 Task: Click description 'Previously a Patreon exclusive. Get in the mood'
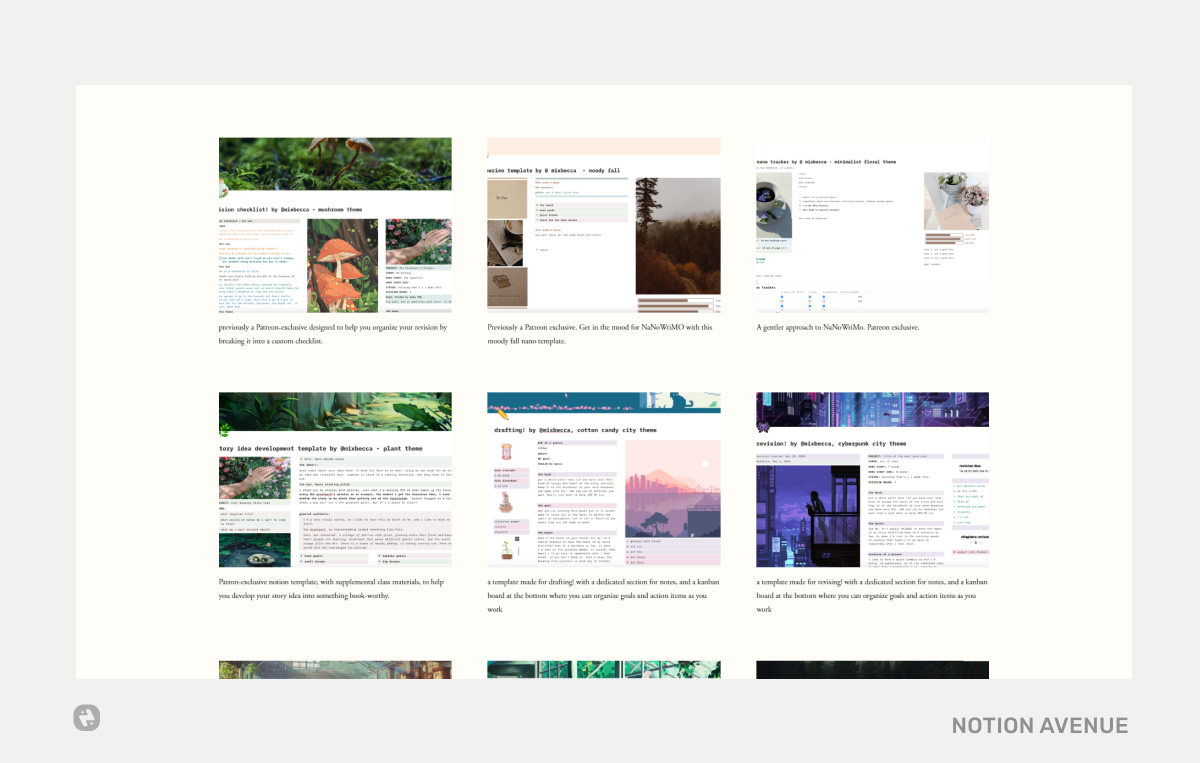[599, 334]
